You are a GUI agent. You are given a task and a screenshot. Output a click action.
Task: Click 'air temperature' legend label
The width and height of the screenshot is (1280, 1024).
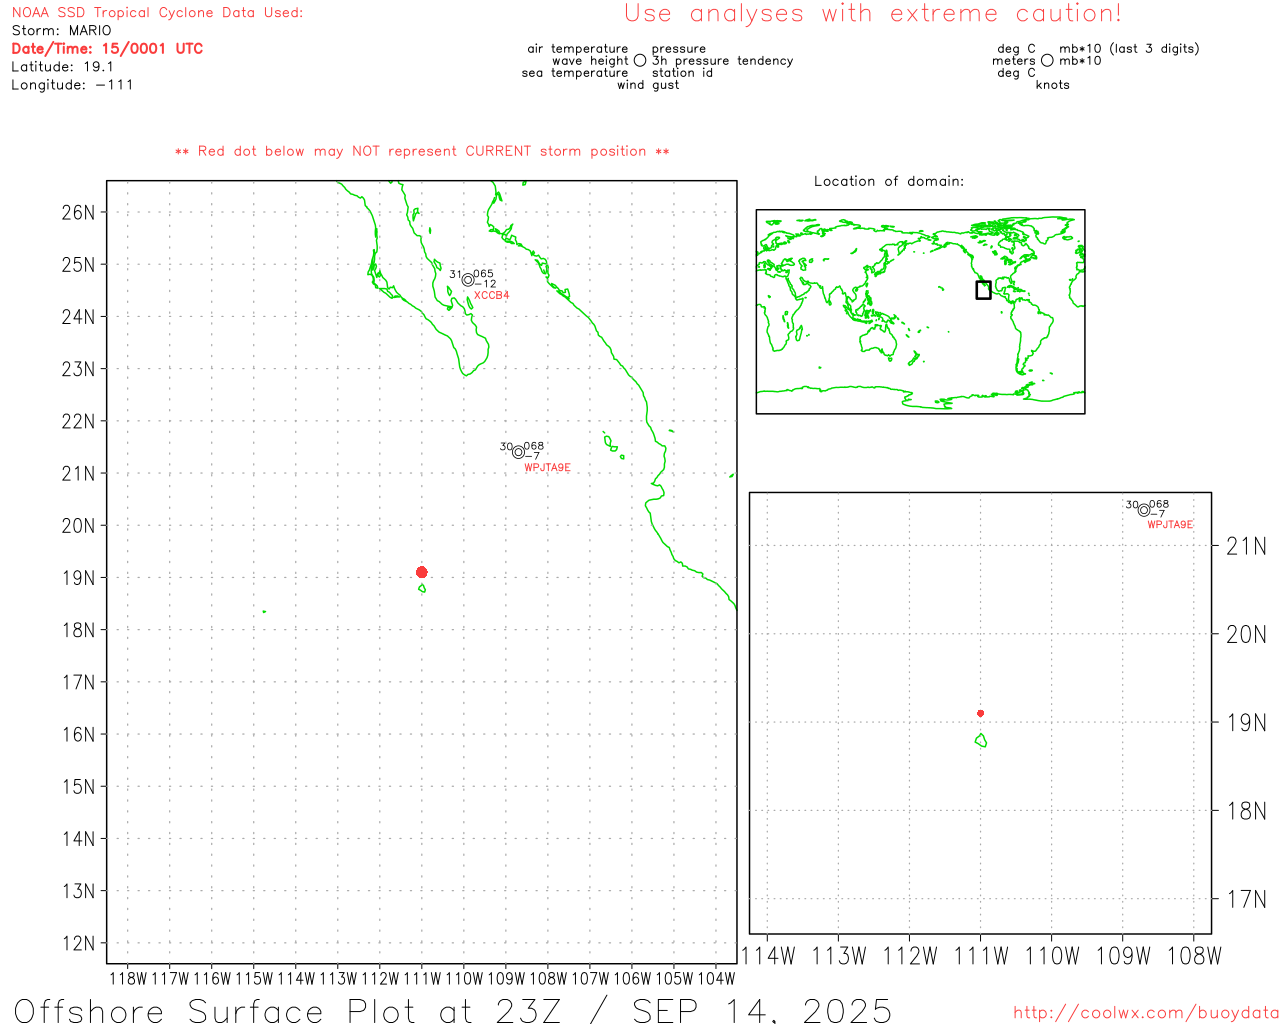(x=578, y=49)
